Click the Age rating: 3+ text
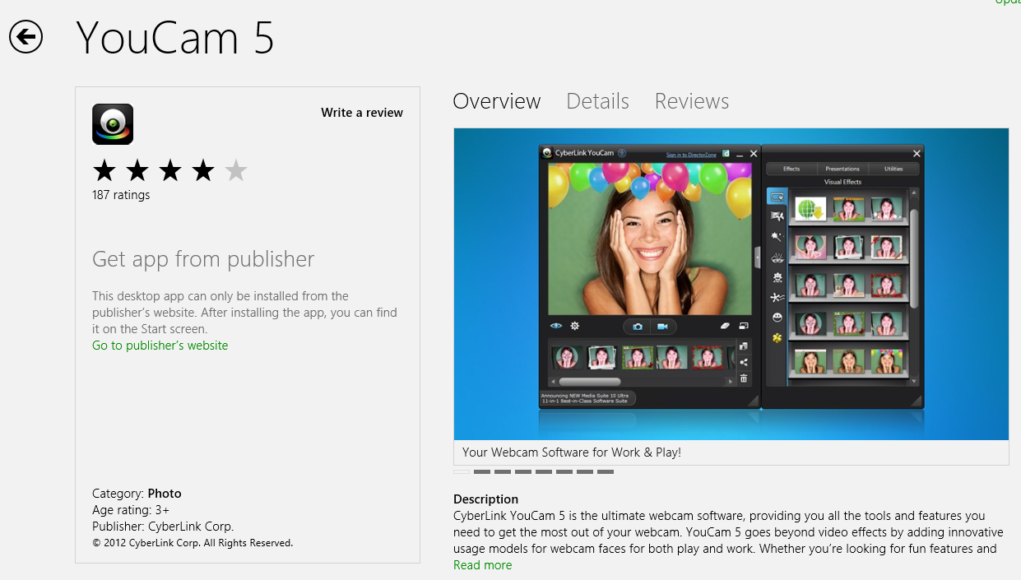The width and height of the screenshot is (1021, 580). 131,510
